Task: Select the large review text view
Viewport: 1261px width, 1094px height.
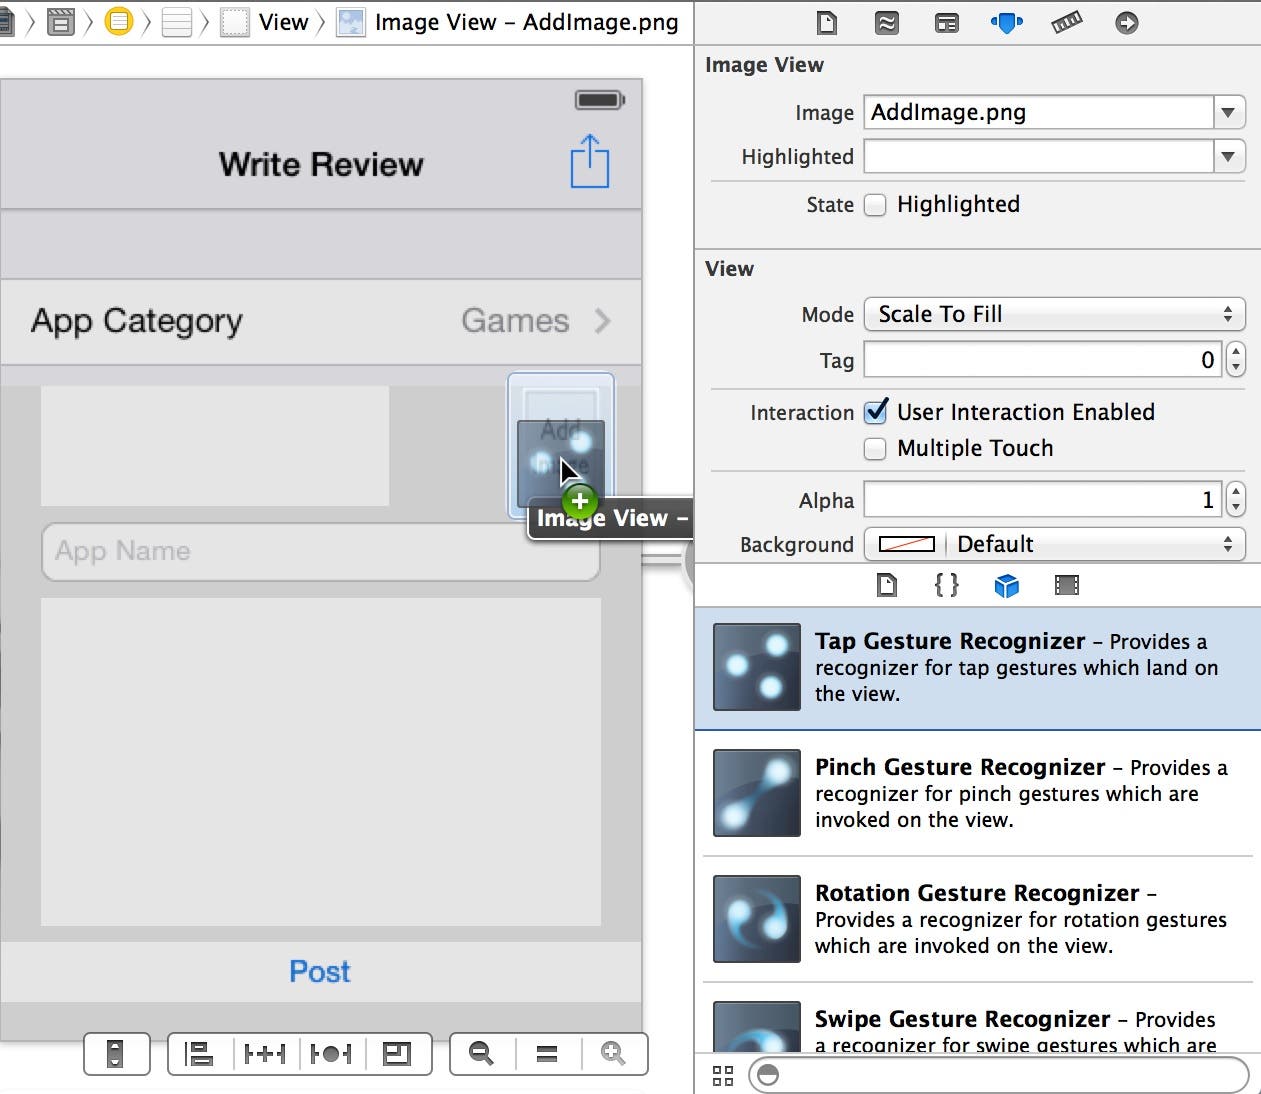Action: coord(321,761)
